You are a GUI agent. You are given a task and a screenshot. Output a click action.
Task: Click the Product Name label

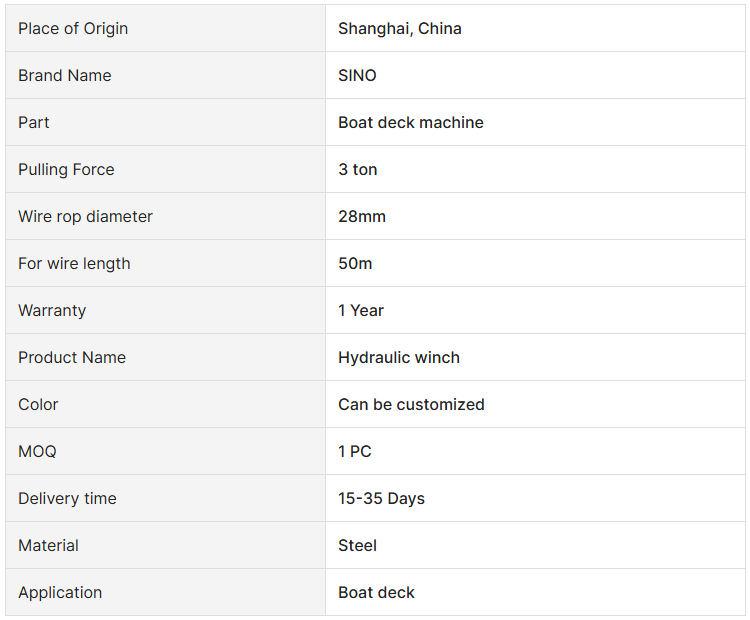coord(72,357)
